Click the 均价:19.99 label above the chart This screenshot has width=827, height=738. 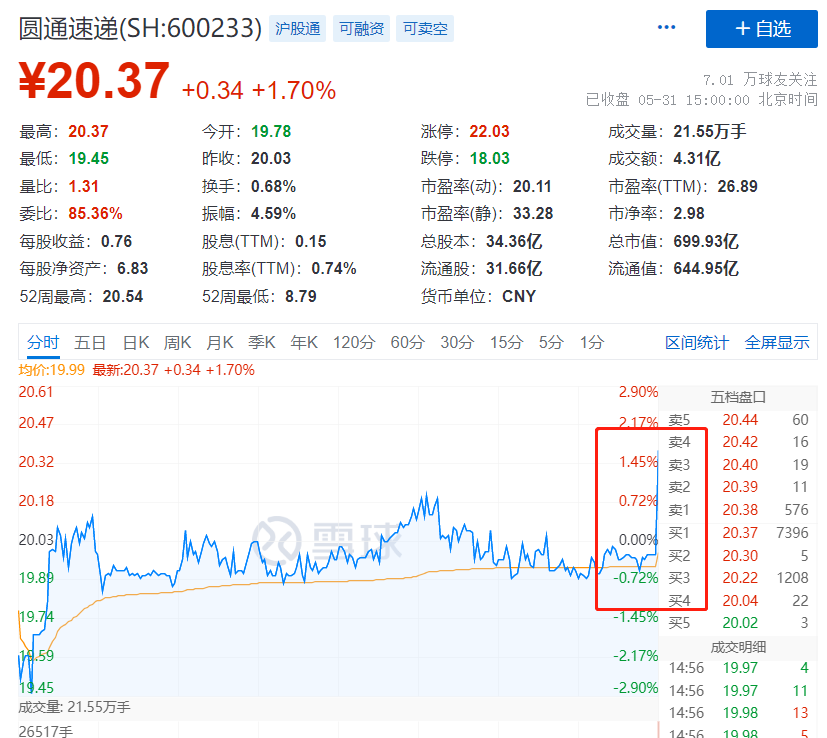(51, 370)
